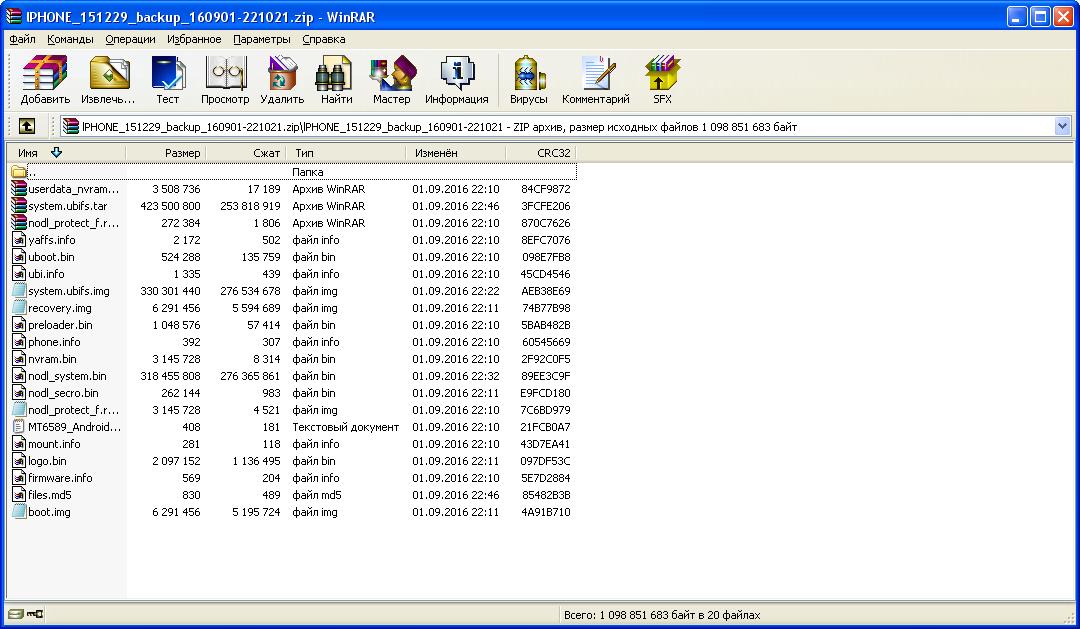Open the Параметры menu
Image resolution: width=1080 pixels, height=629 pixels.
pyautogui.click(x=262, y=39)
